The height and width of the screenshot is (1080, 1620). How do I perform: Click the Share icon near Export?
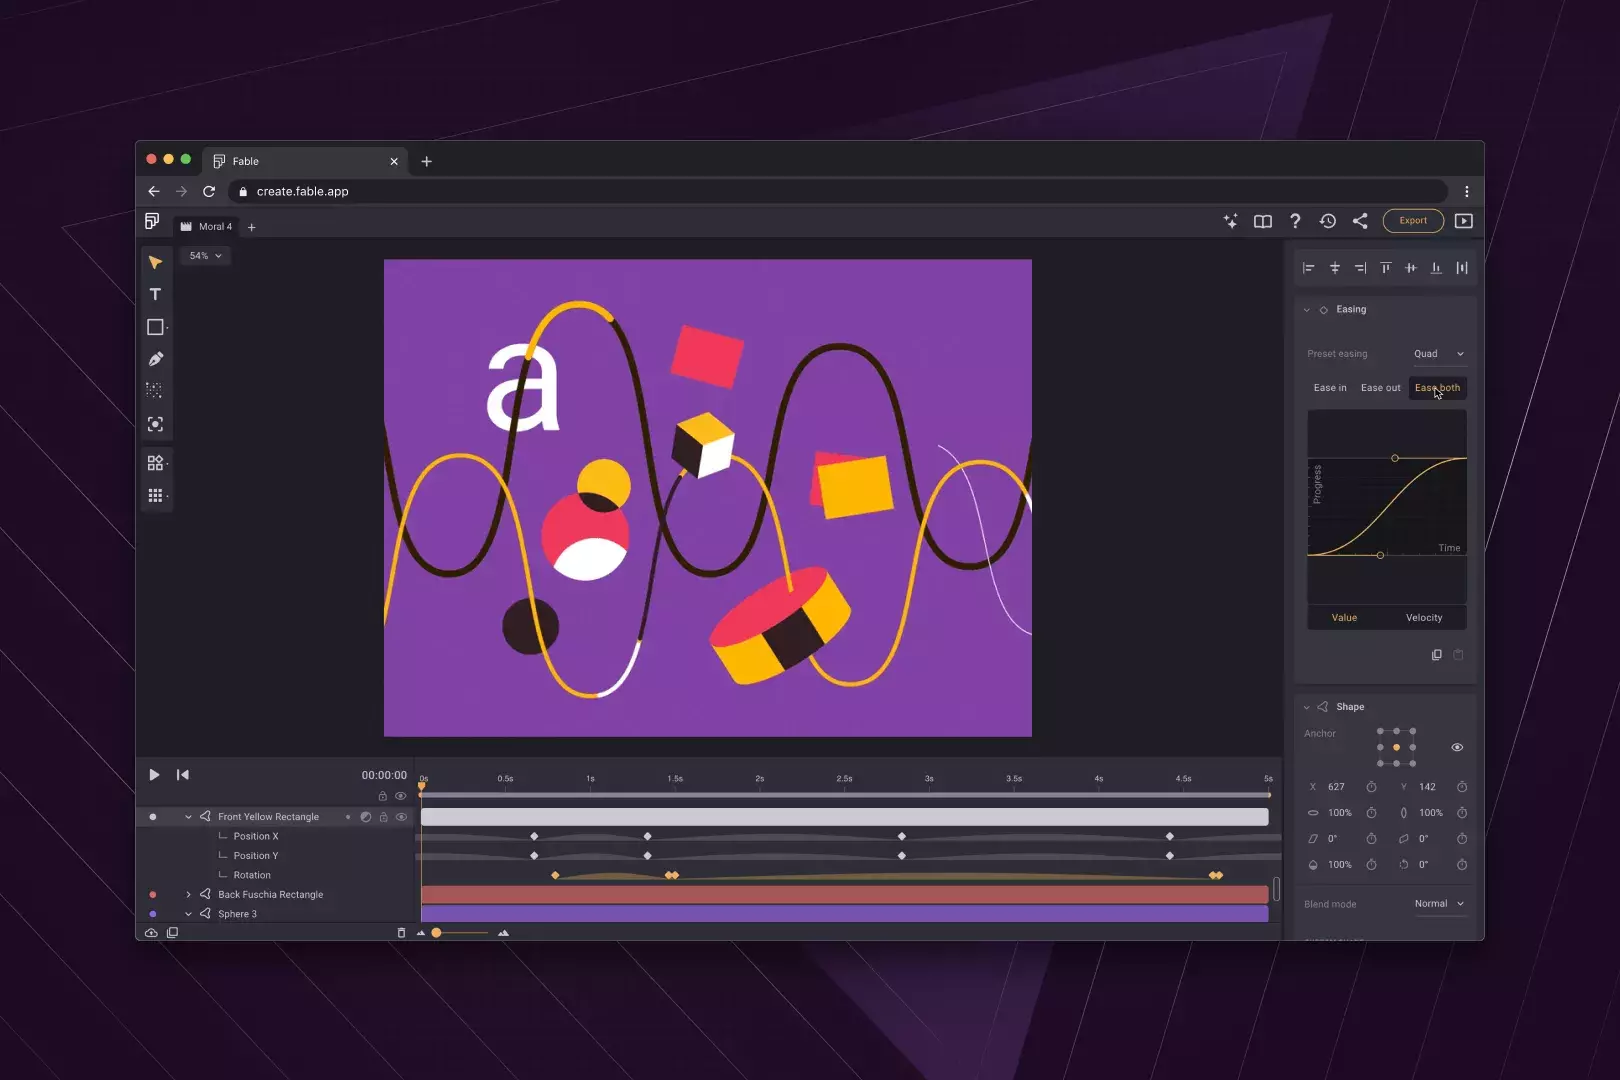[1360, 221]
